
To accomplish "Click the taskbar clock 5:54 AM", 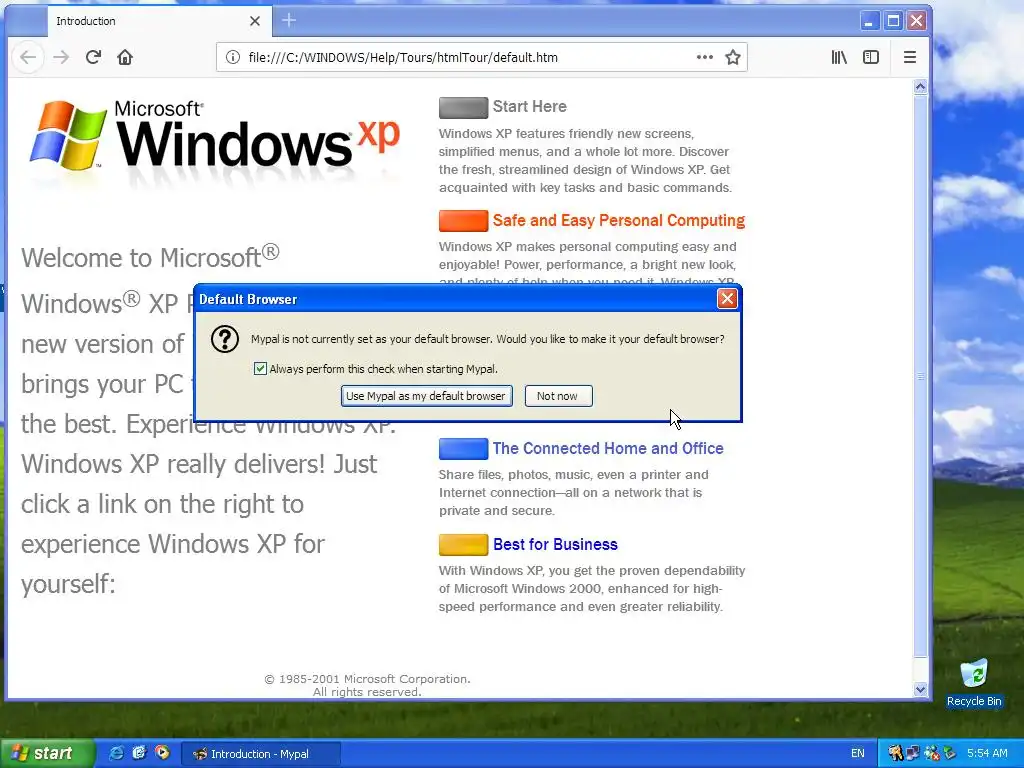I will [987, 754].
